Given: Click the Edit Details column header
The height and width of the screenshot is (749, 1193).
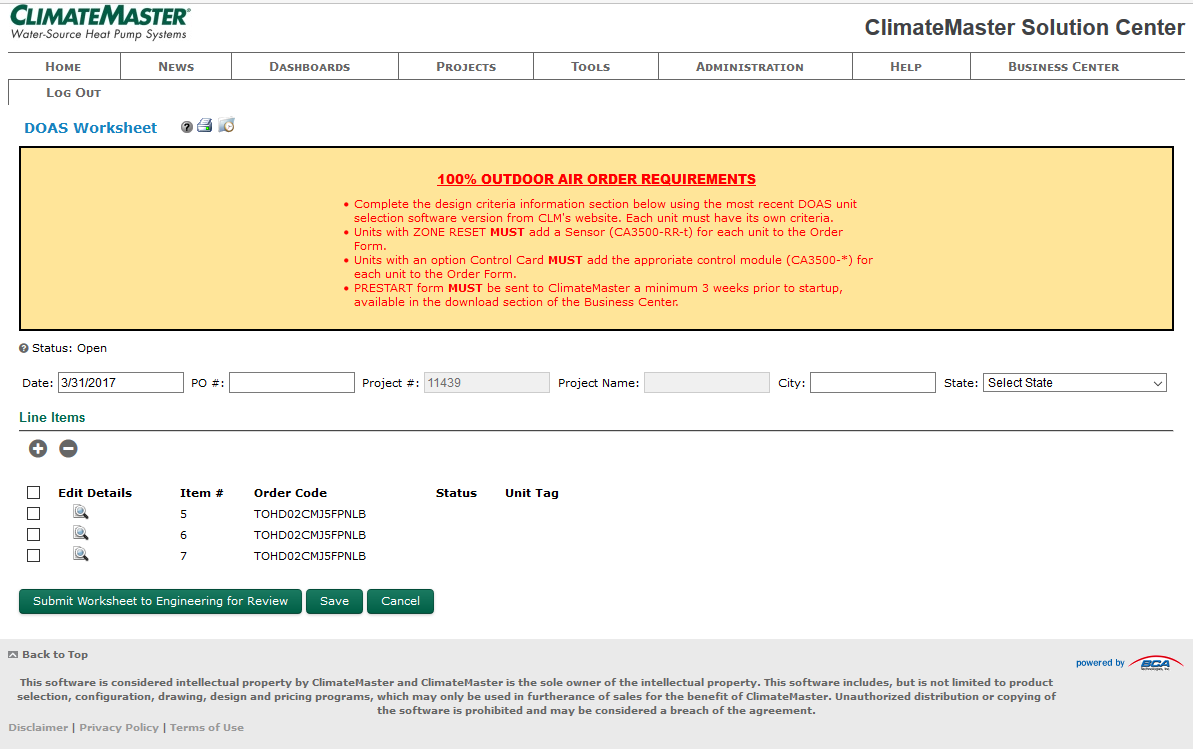Looking at the screenshot, I should [95, 493].
